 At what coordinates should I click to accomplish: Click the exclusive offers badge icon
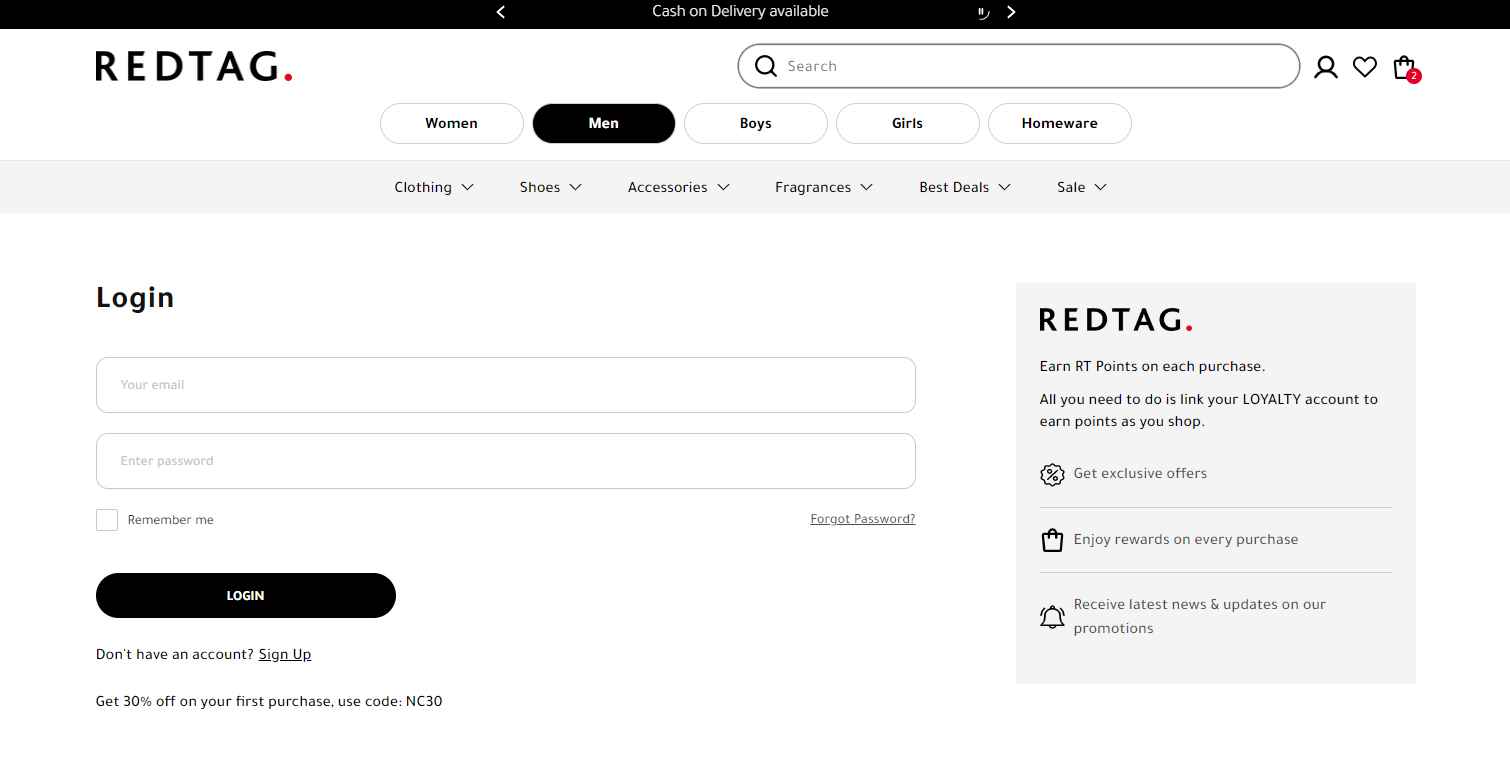point(1052,474)
